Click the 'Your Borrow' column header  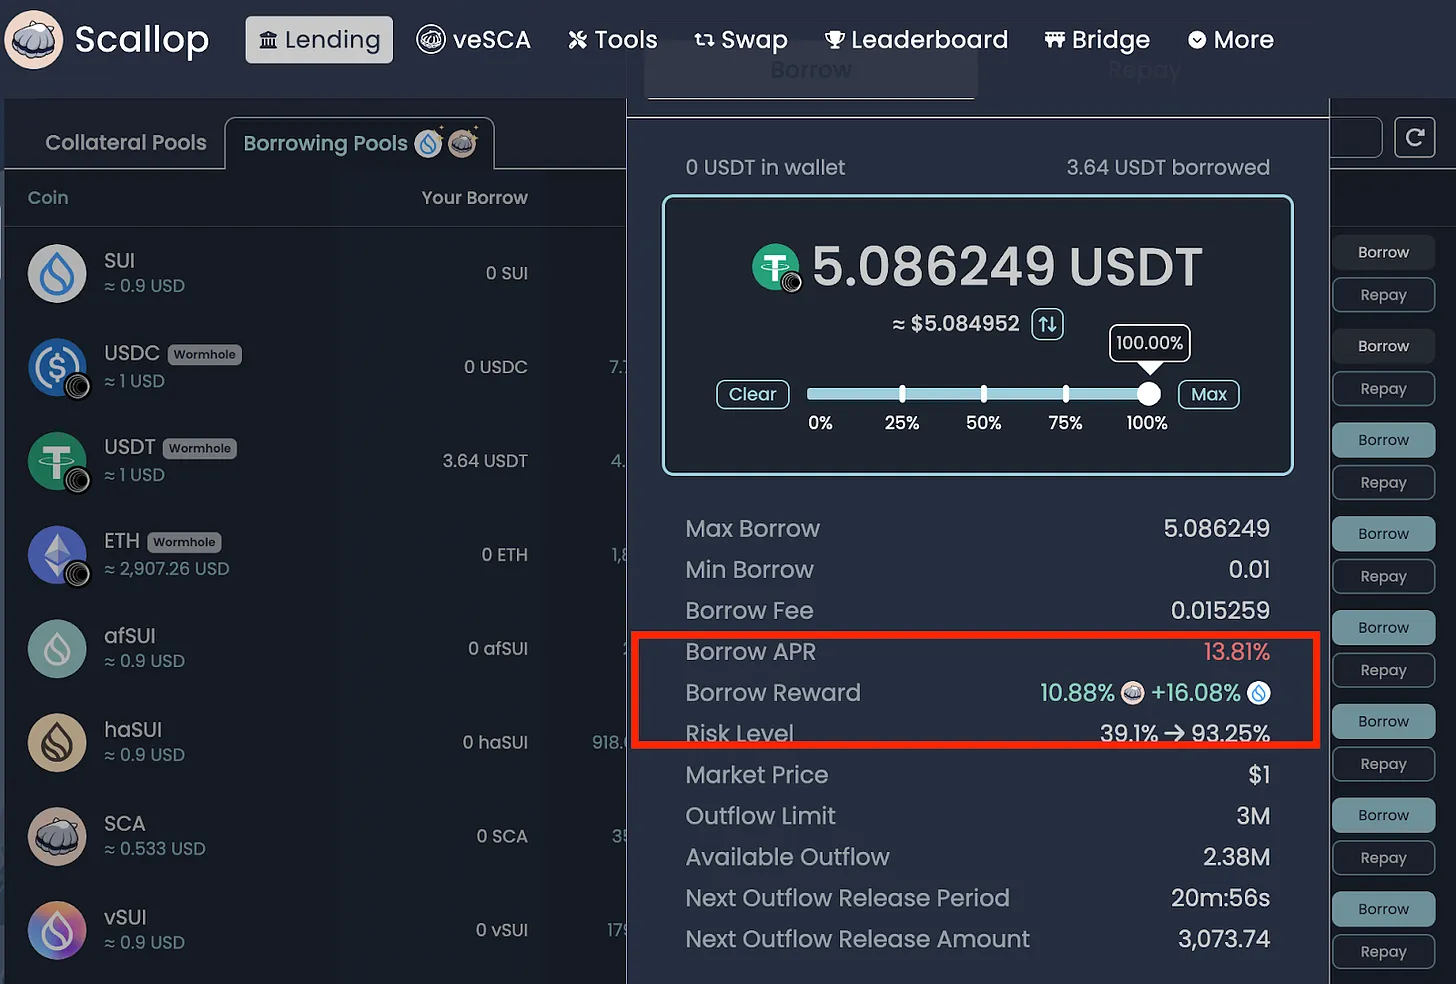click(x=474, y=198)
